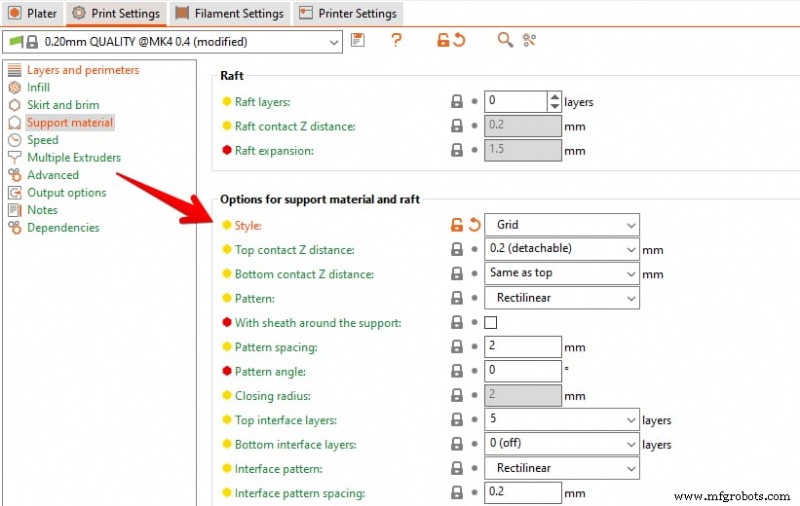The width and height of the screenshot is (800, 506).
Task: Open the Speed settings page
Action: coord(42,140)
